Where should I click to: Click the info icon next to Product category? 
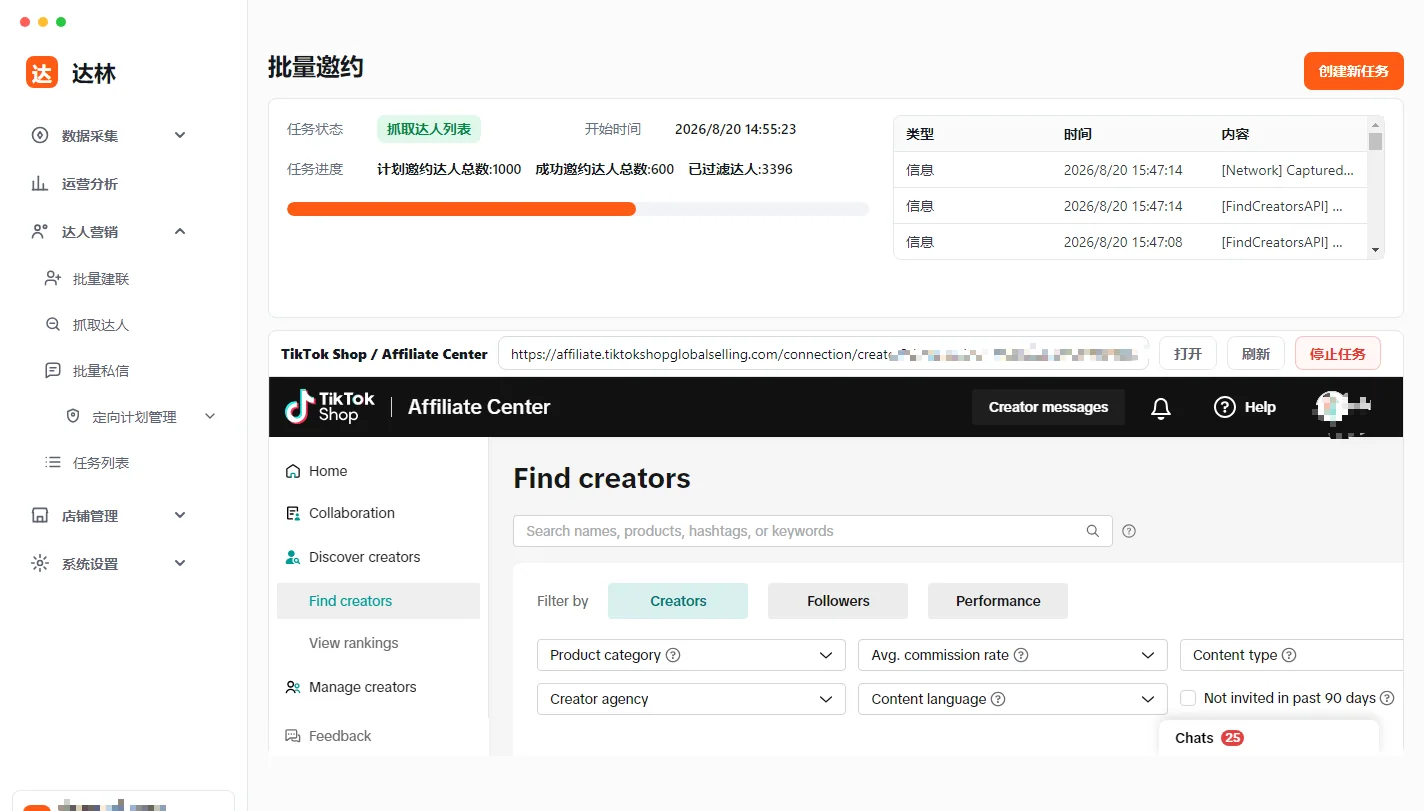point(673,655)
